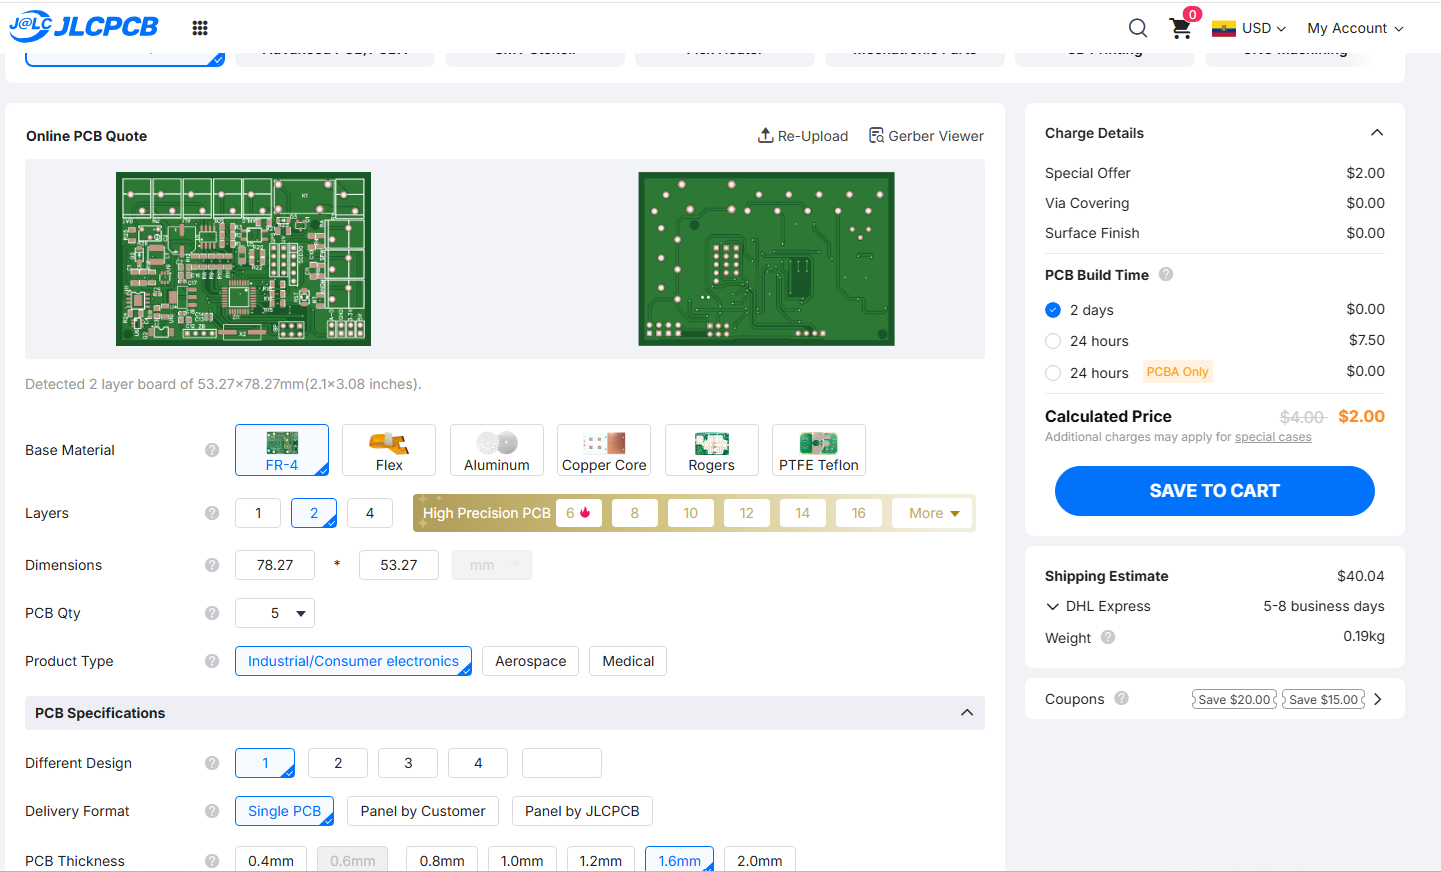Set PCB thickness to 1.6mm

point(680,860)
